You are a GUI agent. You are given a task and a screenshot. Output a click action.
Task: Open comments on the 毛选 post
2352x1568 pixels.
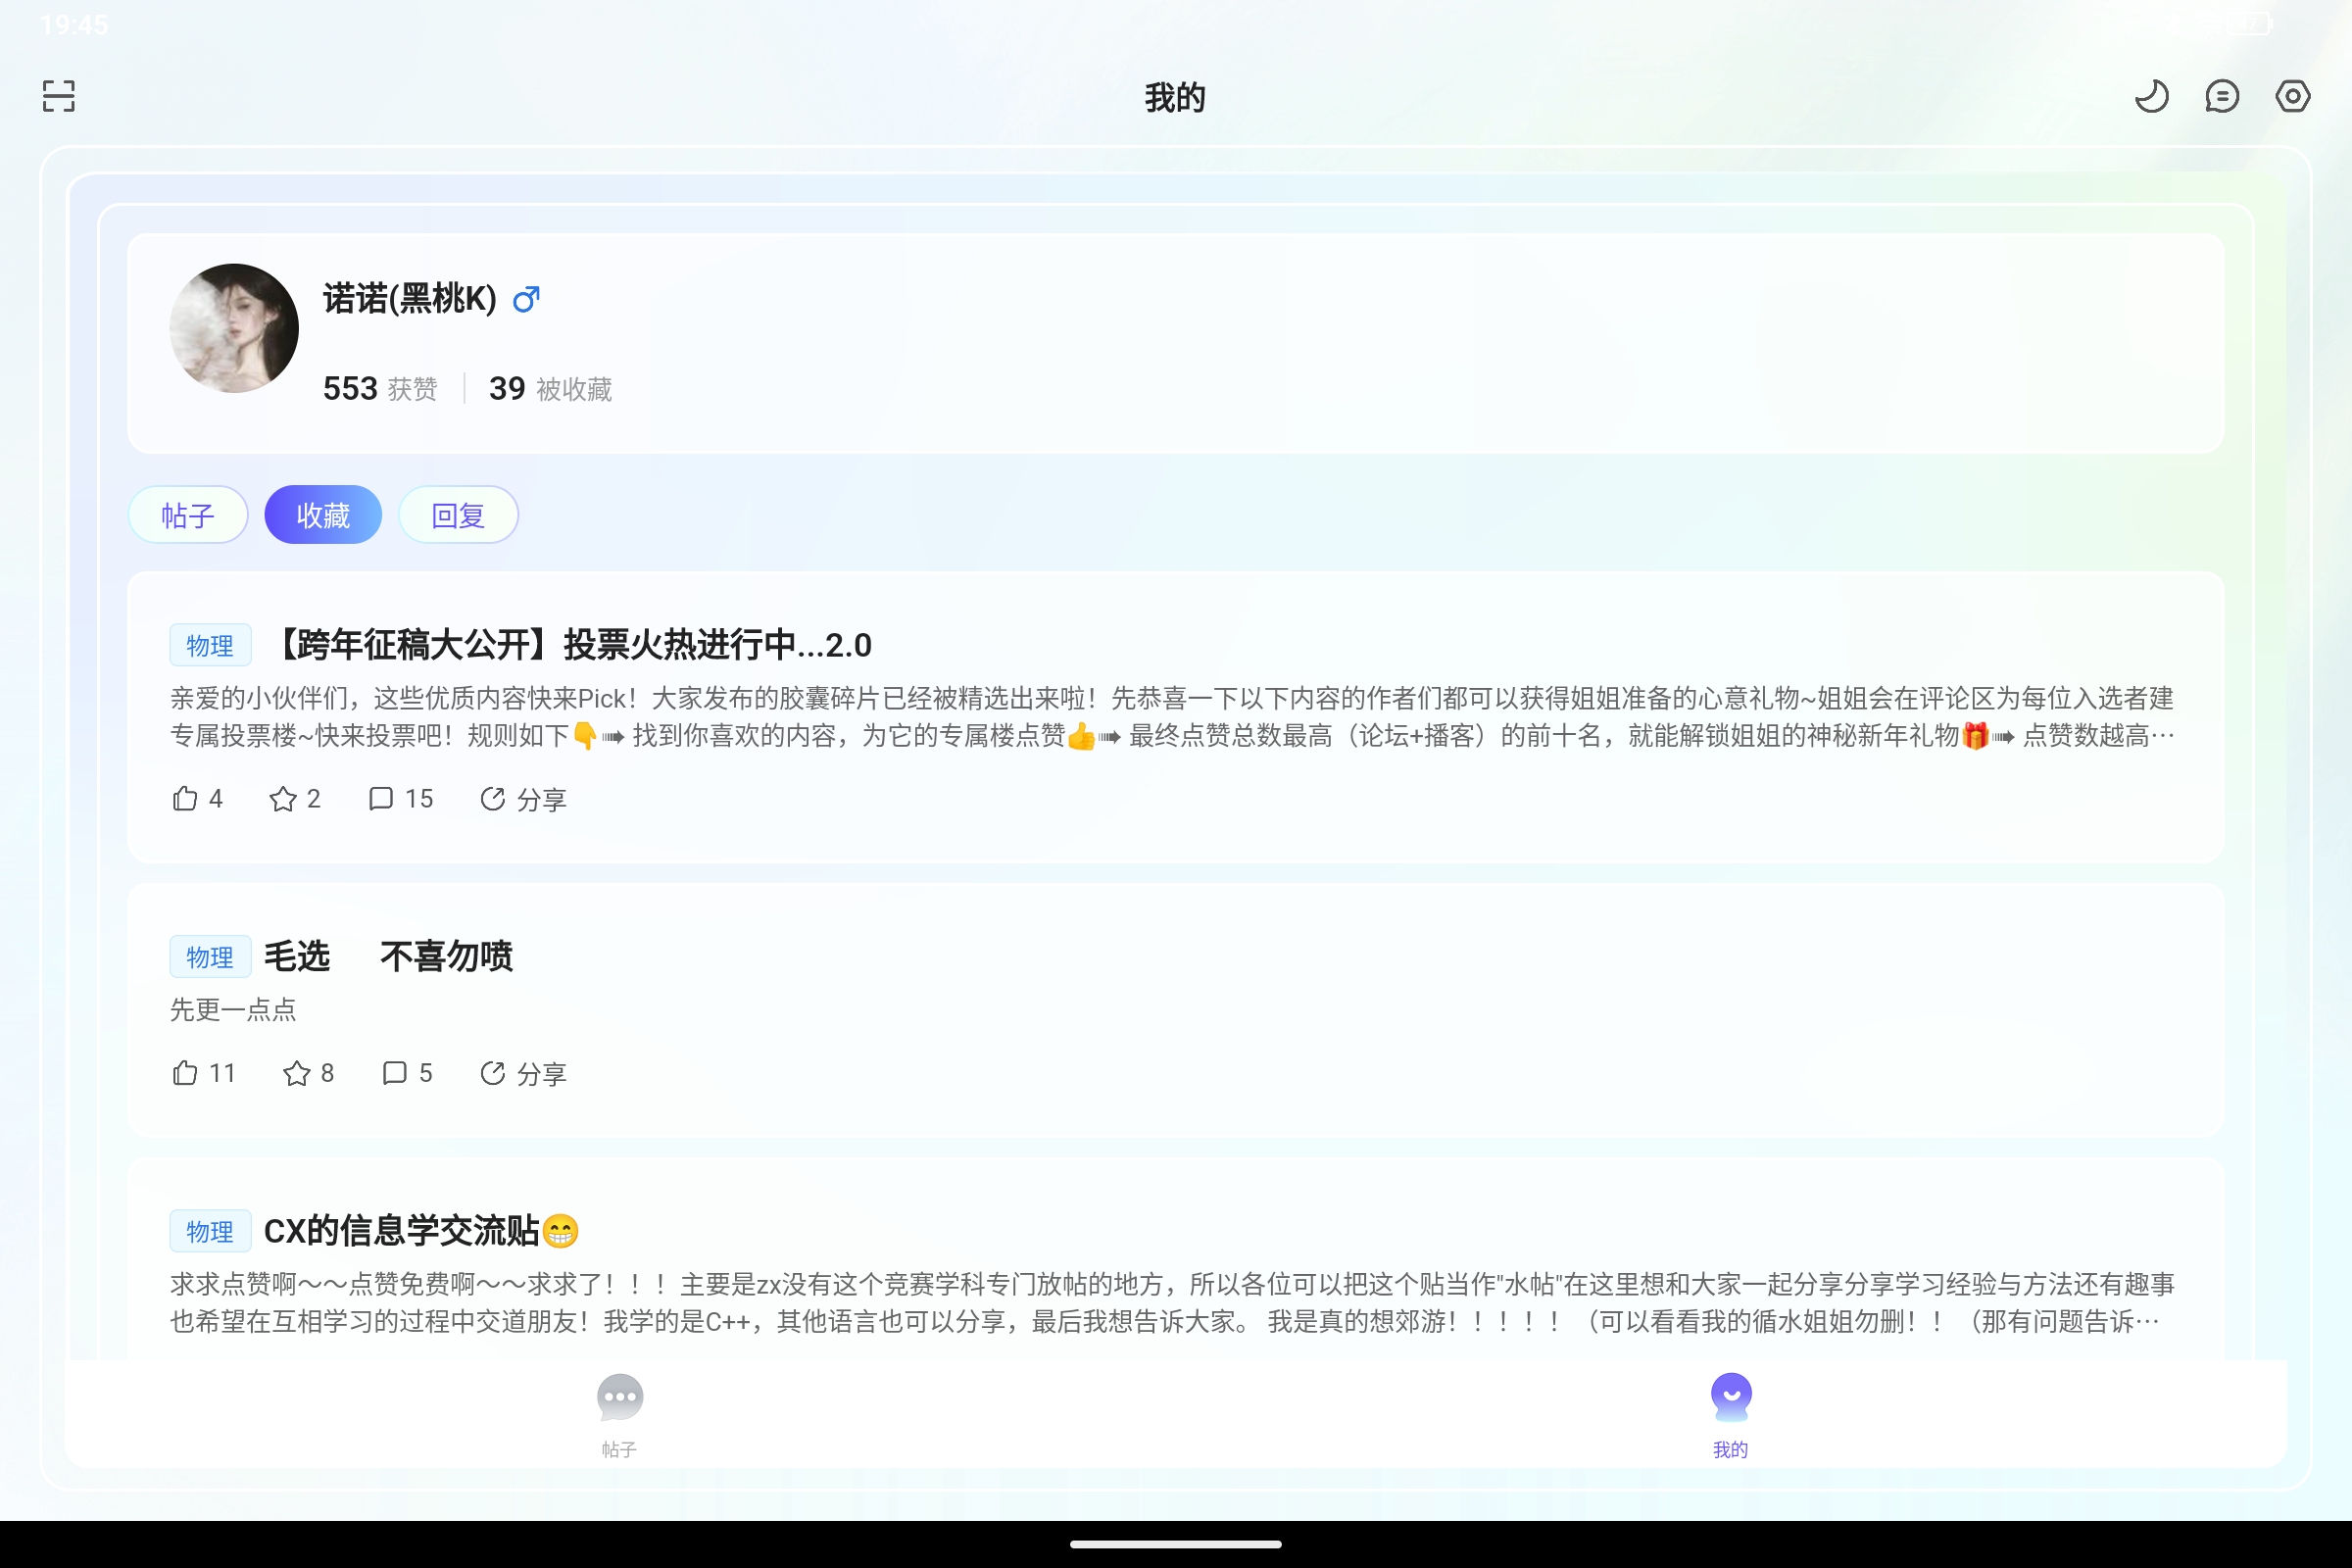pos(406,1072)
